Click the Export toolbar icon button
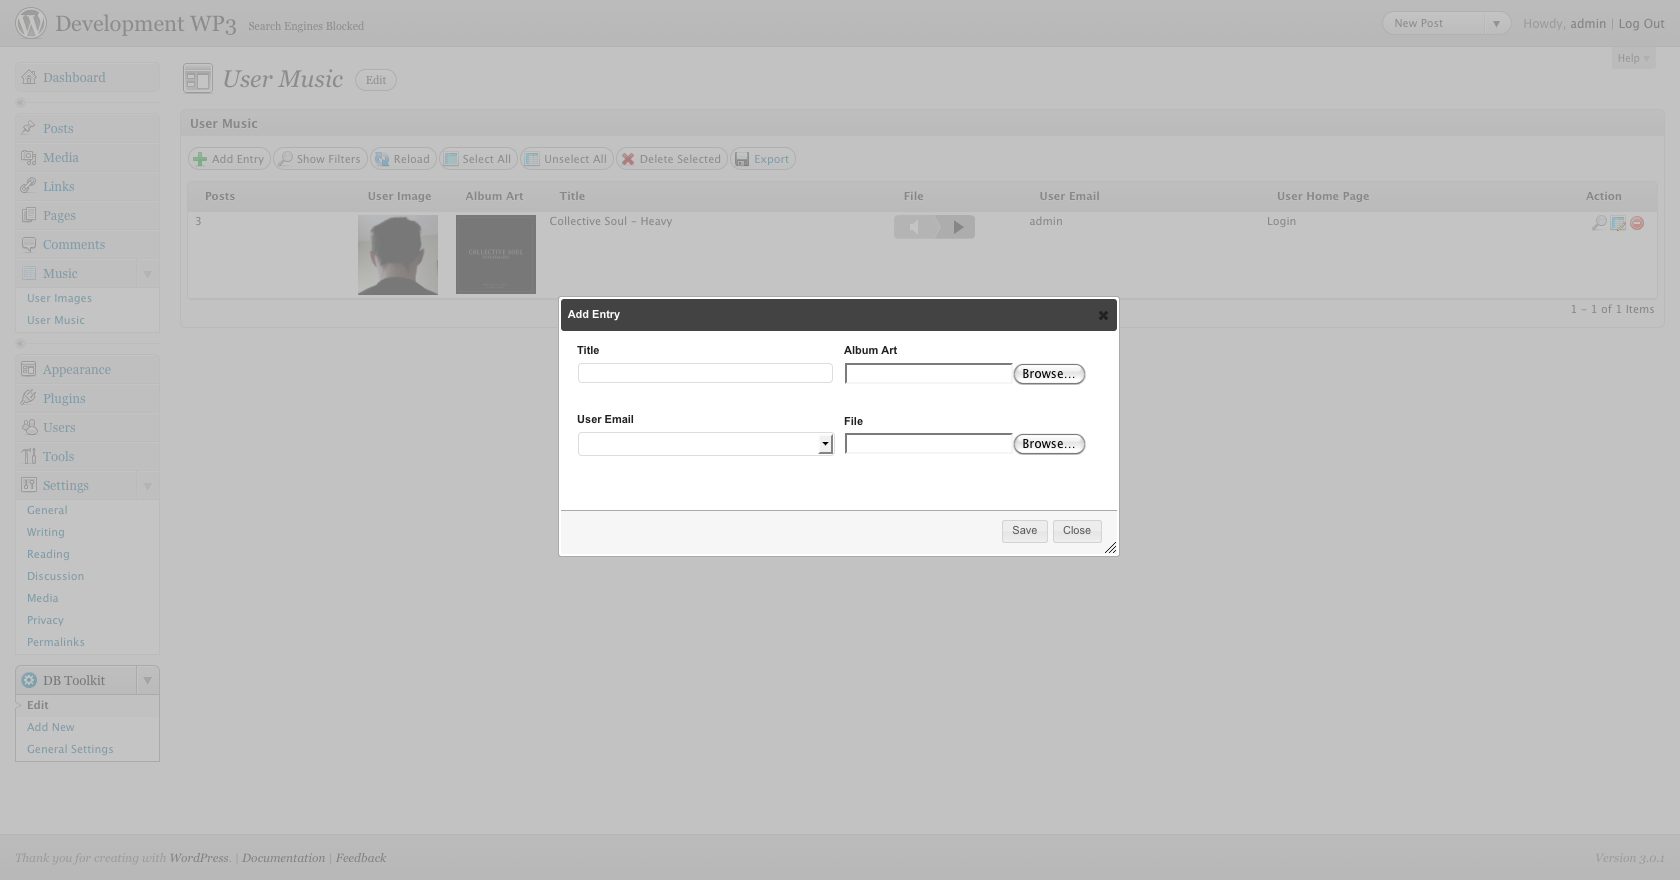 [763, 159]
